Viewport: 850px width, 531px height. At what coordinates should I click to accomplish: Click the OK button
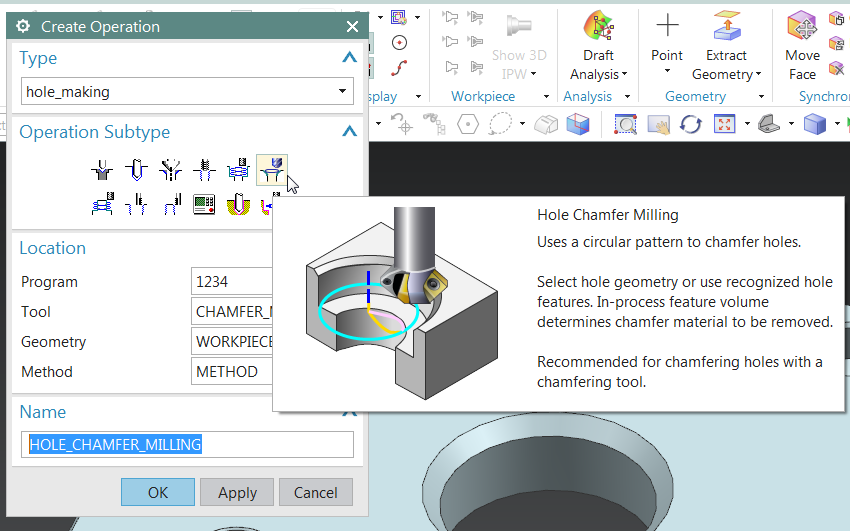coord(158,492)
